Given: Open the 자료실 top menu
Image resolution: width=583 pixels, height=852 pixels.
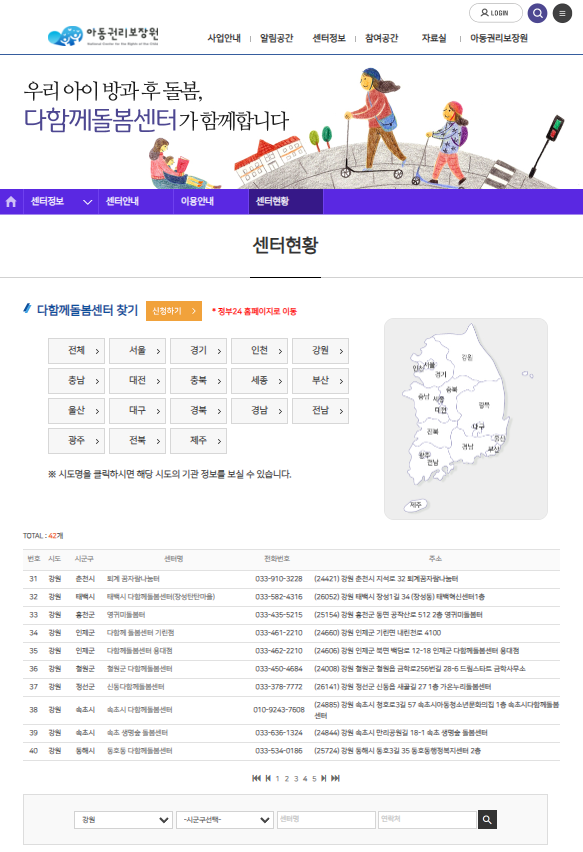Looking at the screenshot, I should 434,38.
